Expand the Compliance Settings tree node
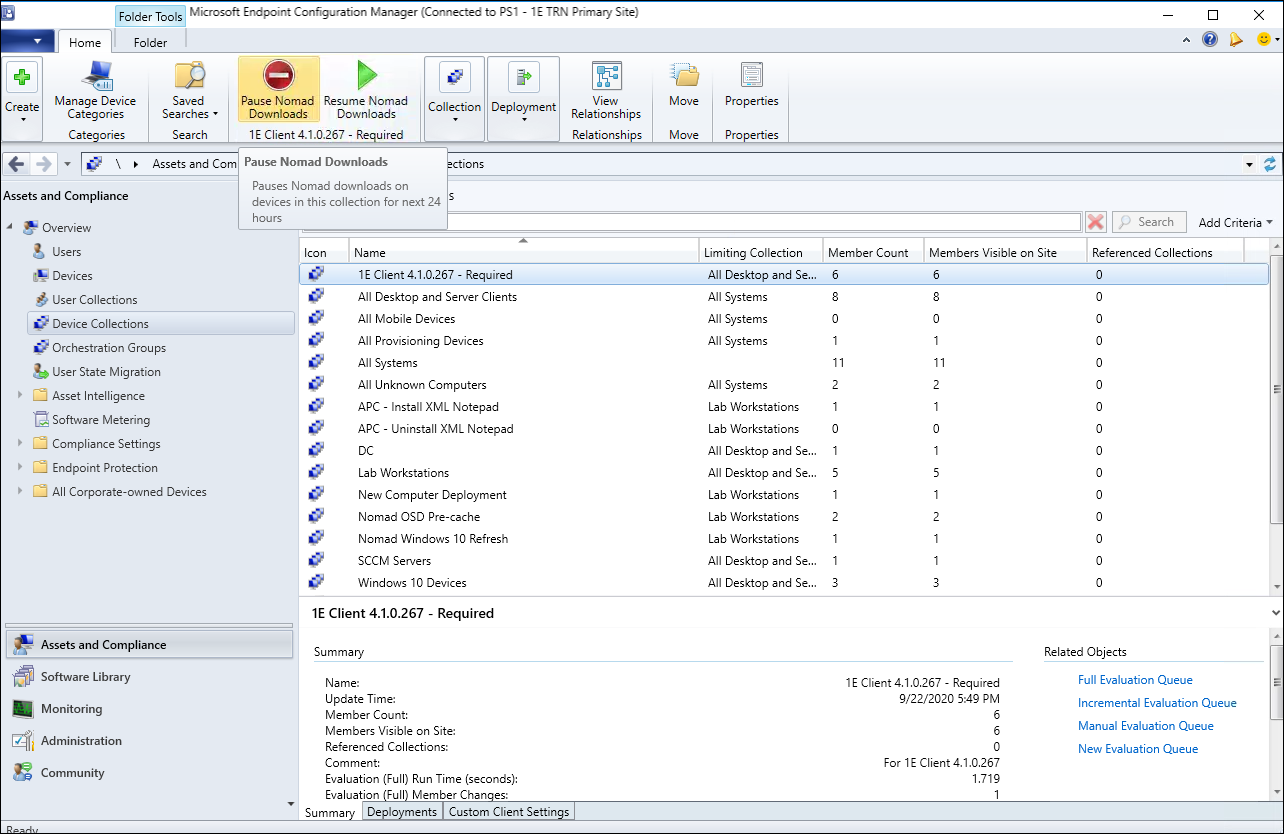 point(20,444)
